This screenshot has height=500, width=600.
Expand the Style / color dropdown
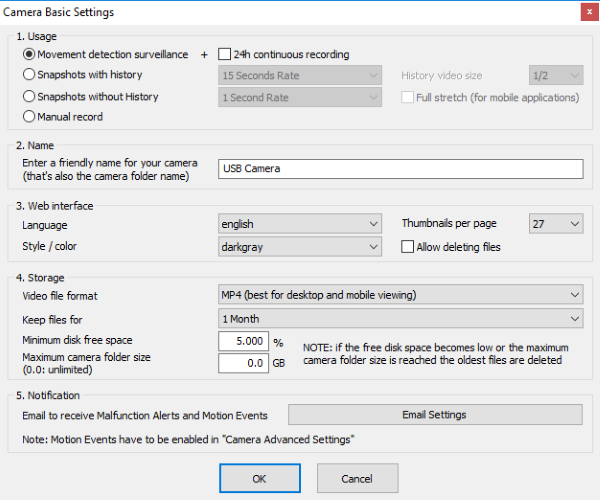tap(300, 246)
